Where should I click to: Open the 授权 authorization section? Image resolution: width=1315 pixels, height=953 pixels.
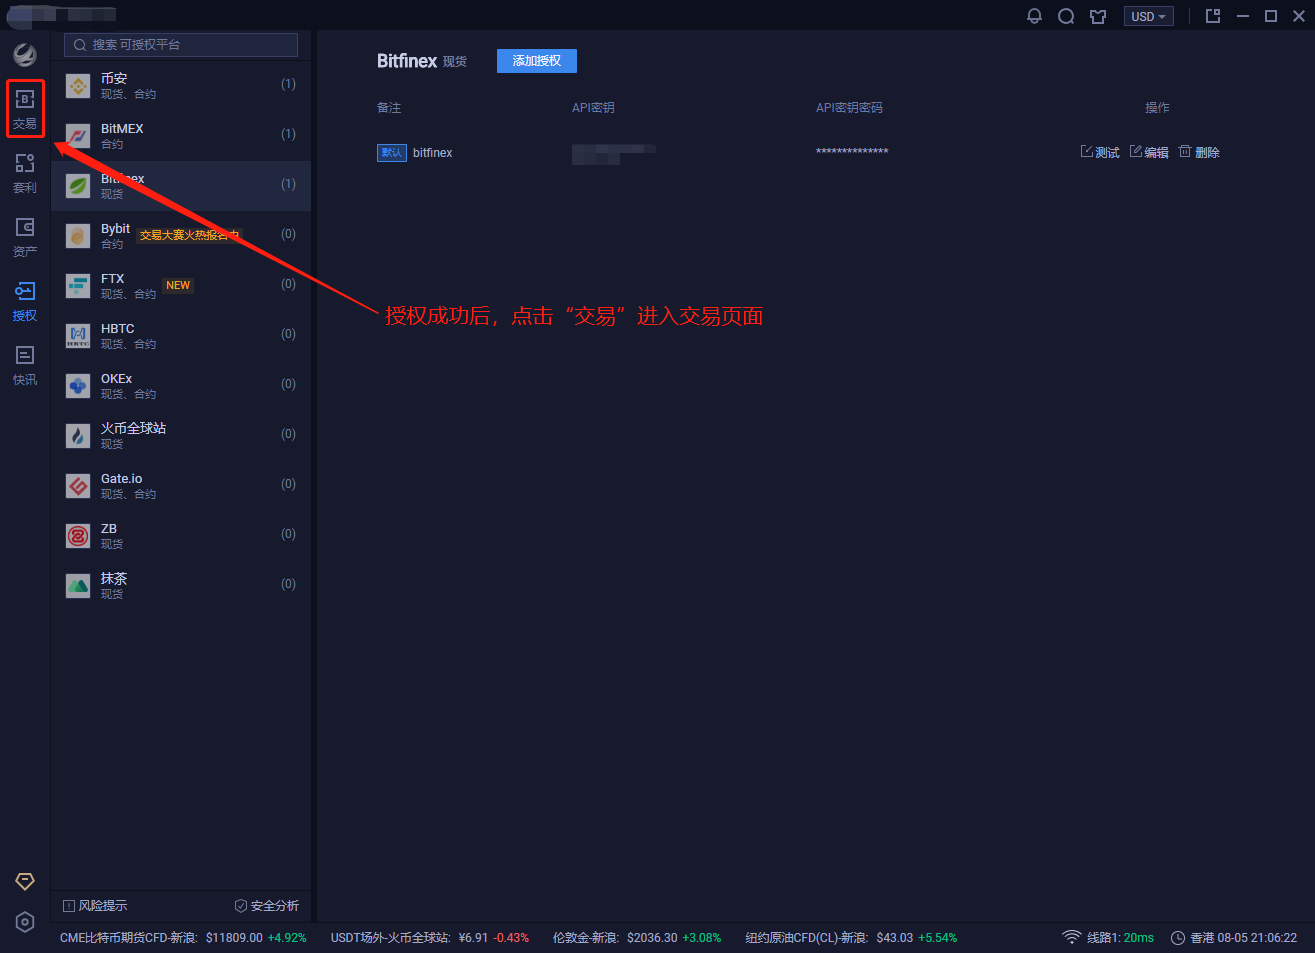click(25, 301)
